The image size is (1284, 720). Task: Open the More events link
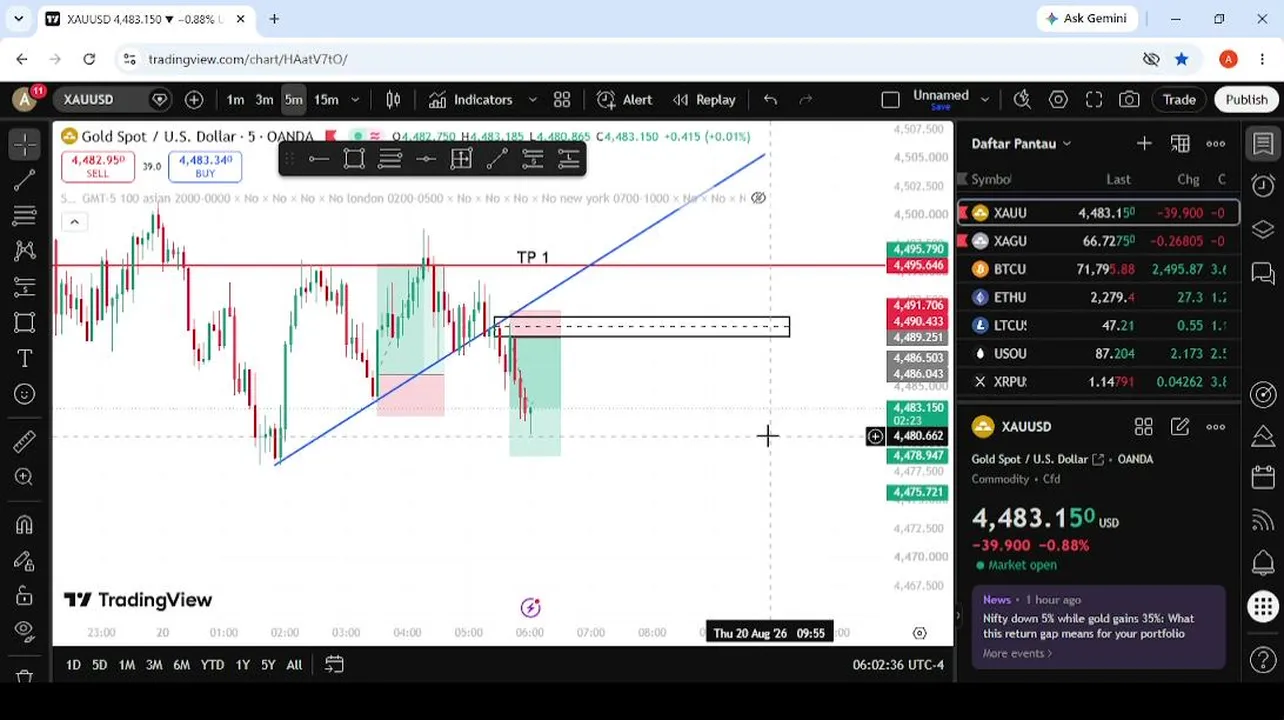click(1017, 654)
